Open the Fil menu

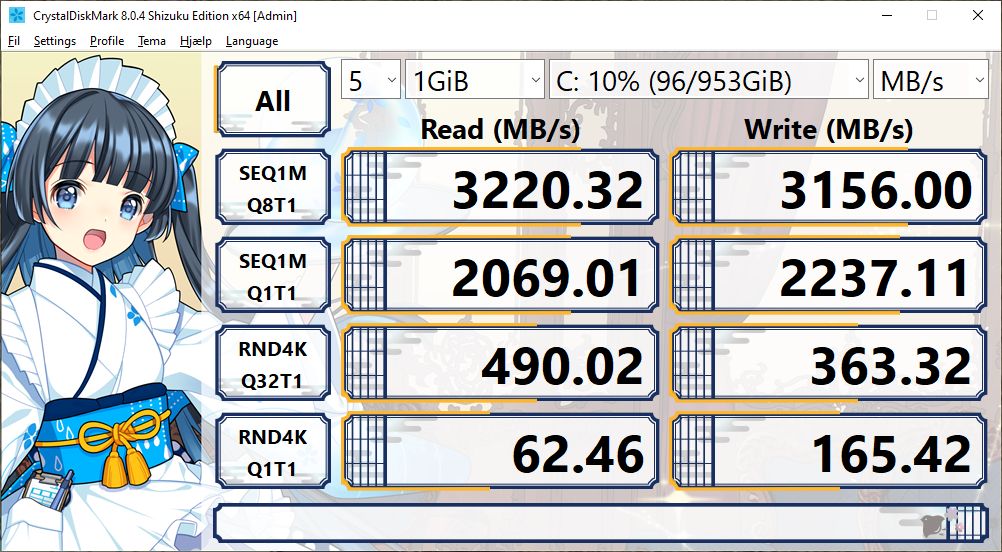point(13,41)
